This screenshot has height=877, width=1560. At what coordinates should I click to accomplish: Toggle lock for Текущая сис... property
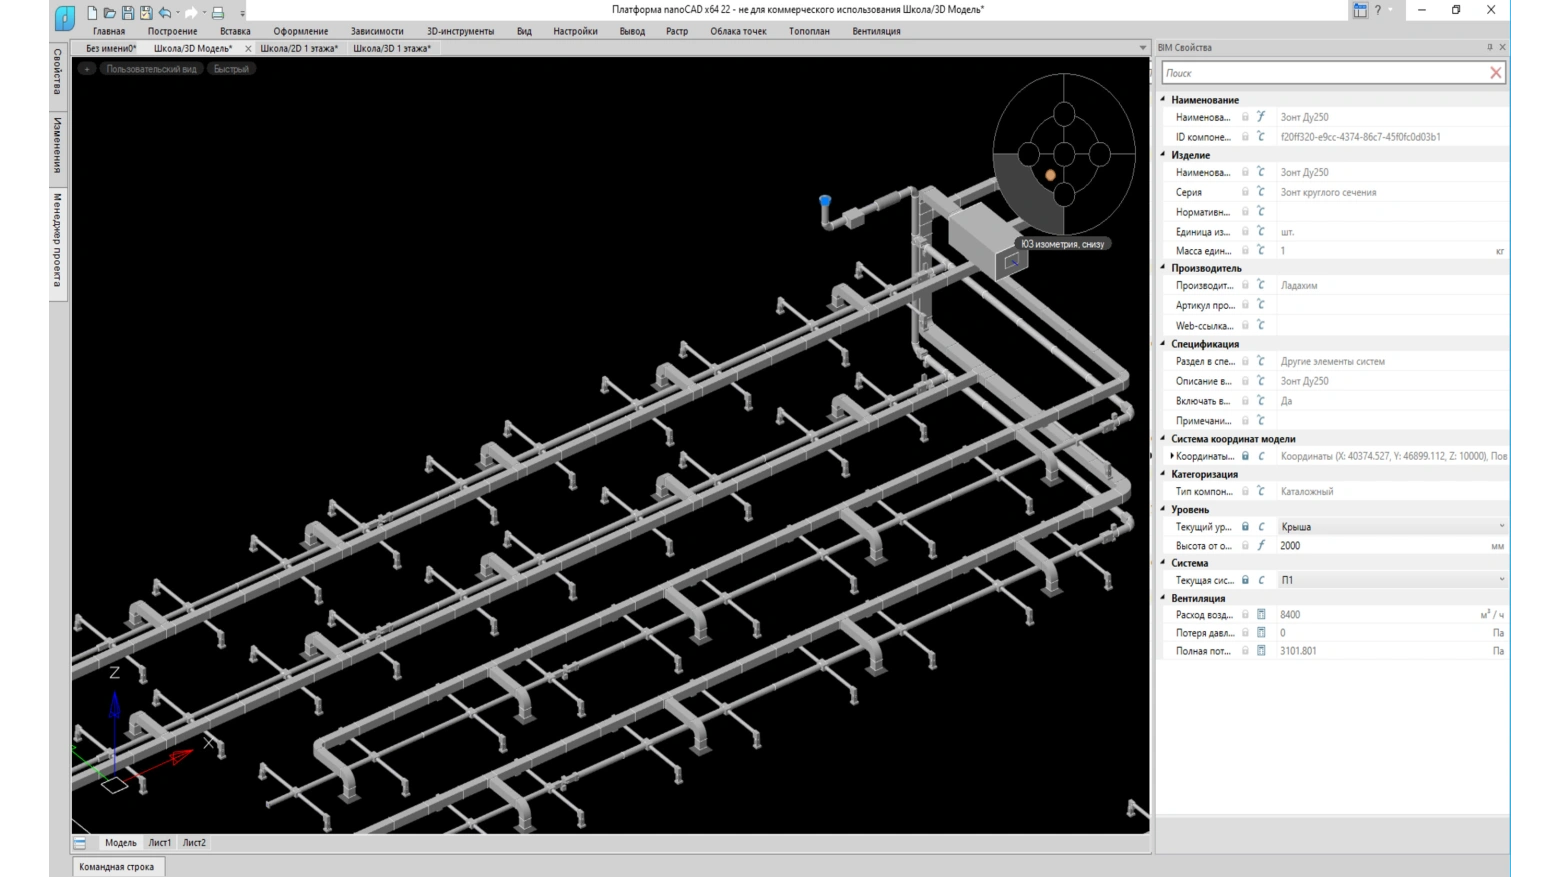click(1245, 580)
